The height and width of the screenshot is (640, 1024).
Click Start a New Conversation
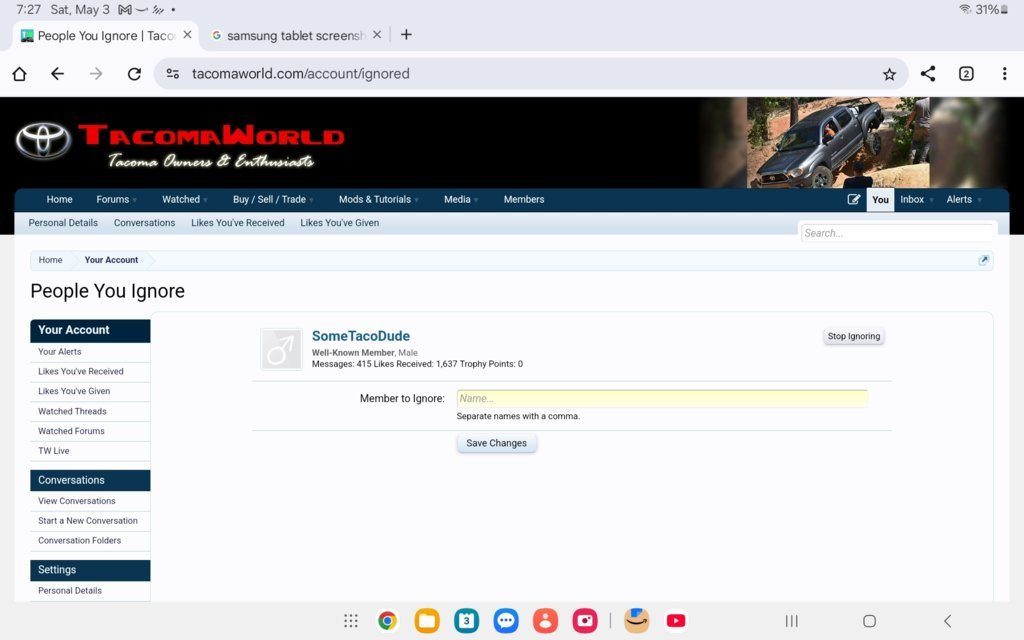tap(90, 521)
